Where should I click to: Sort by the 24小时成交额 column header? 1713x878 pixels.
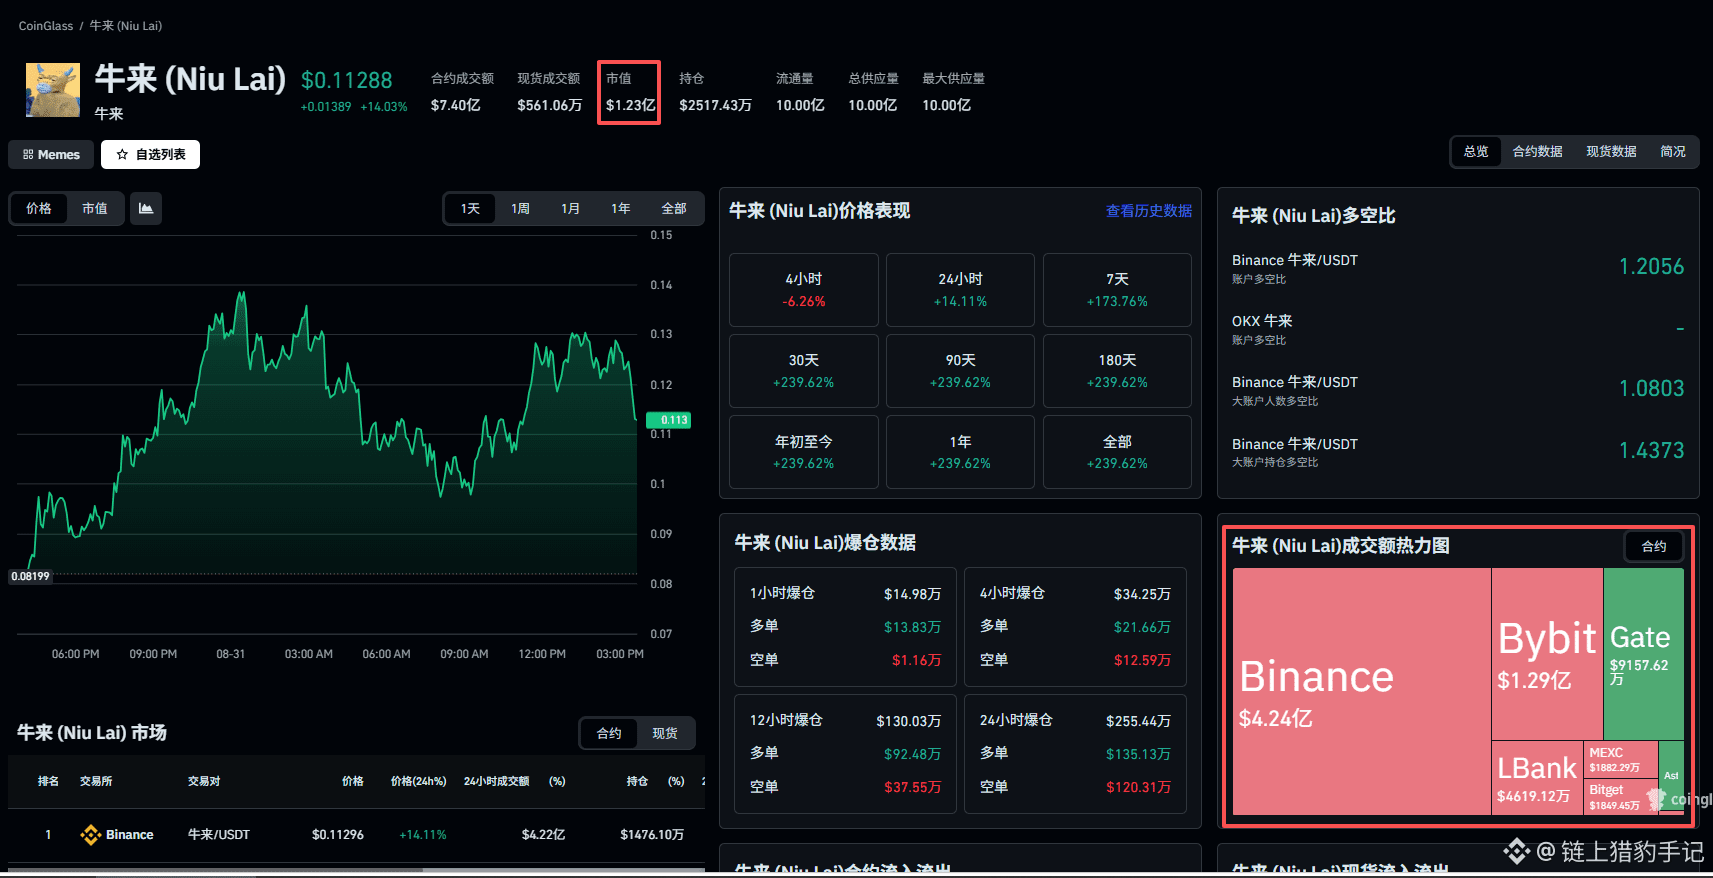[496, 781]
